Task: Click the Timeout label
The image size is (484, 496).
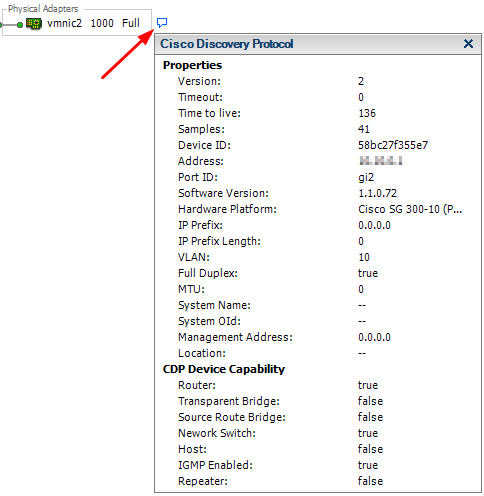Action: tap(200, 97)
